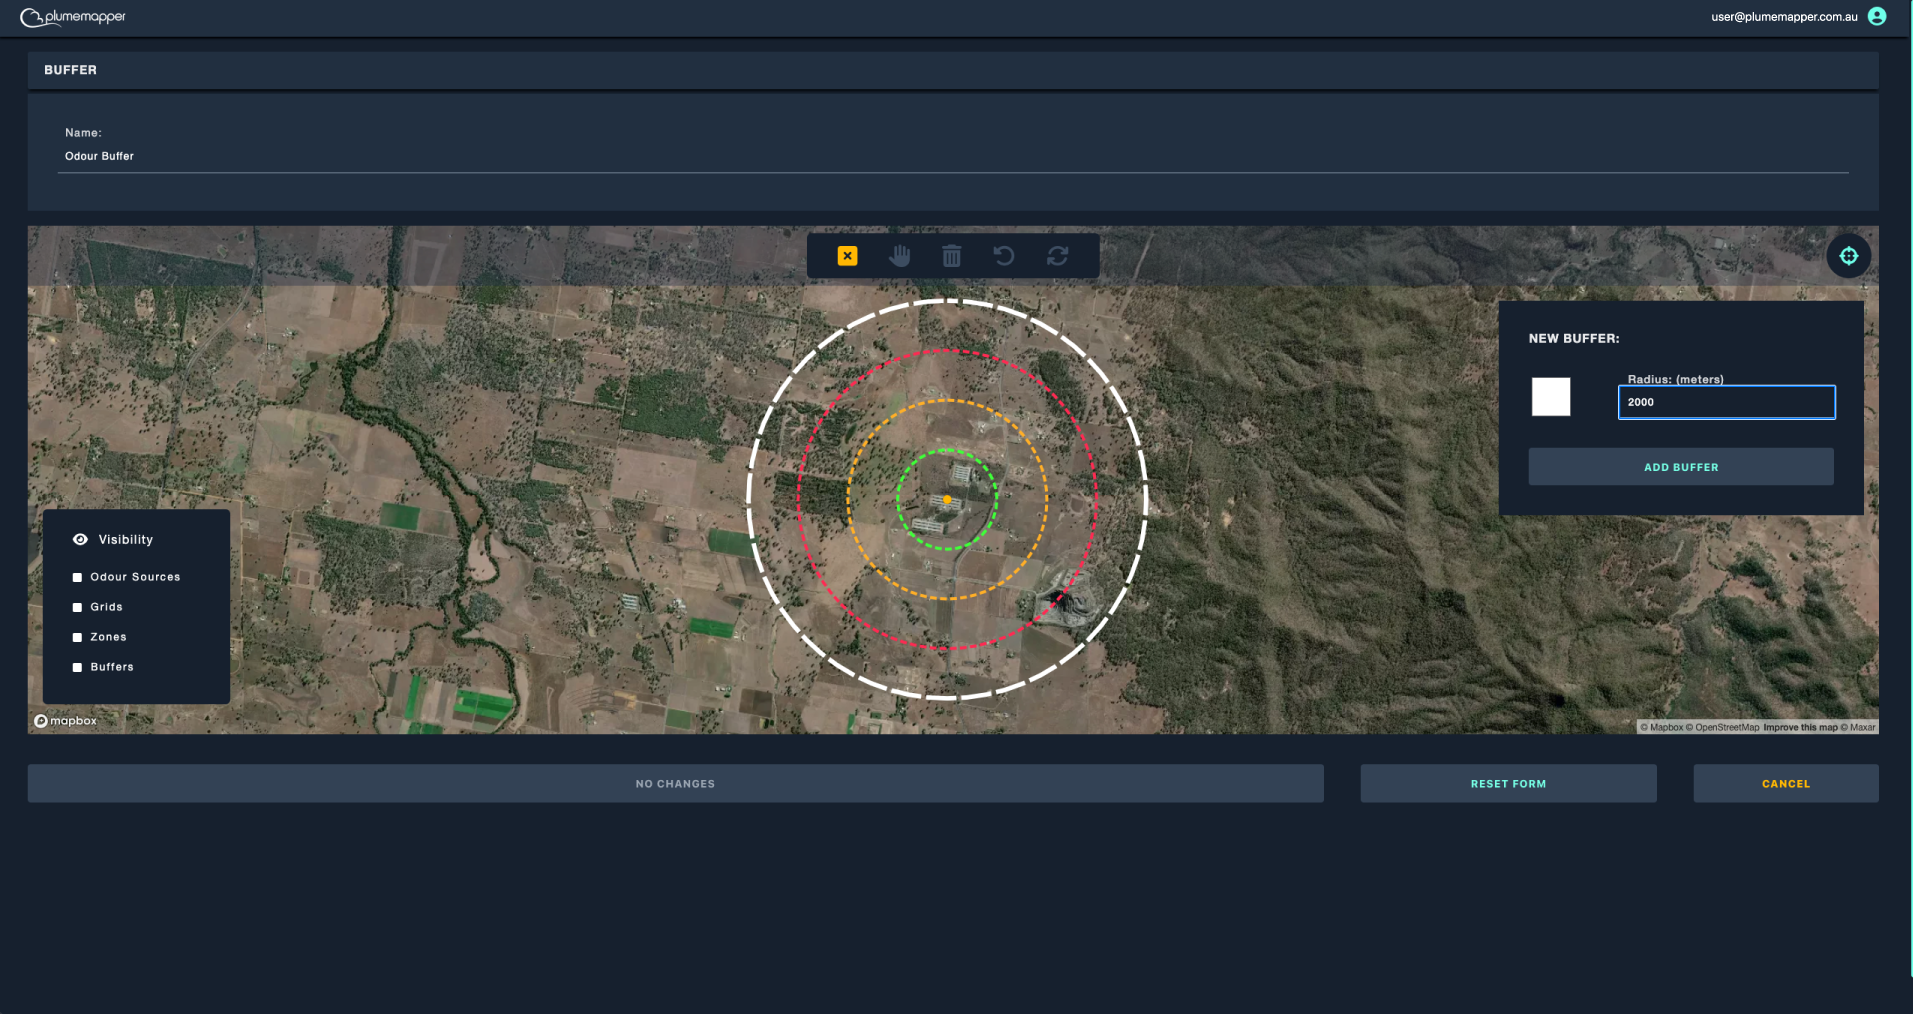Click the Visibility eye icon

tap(81, 539)
